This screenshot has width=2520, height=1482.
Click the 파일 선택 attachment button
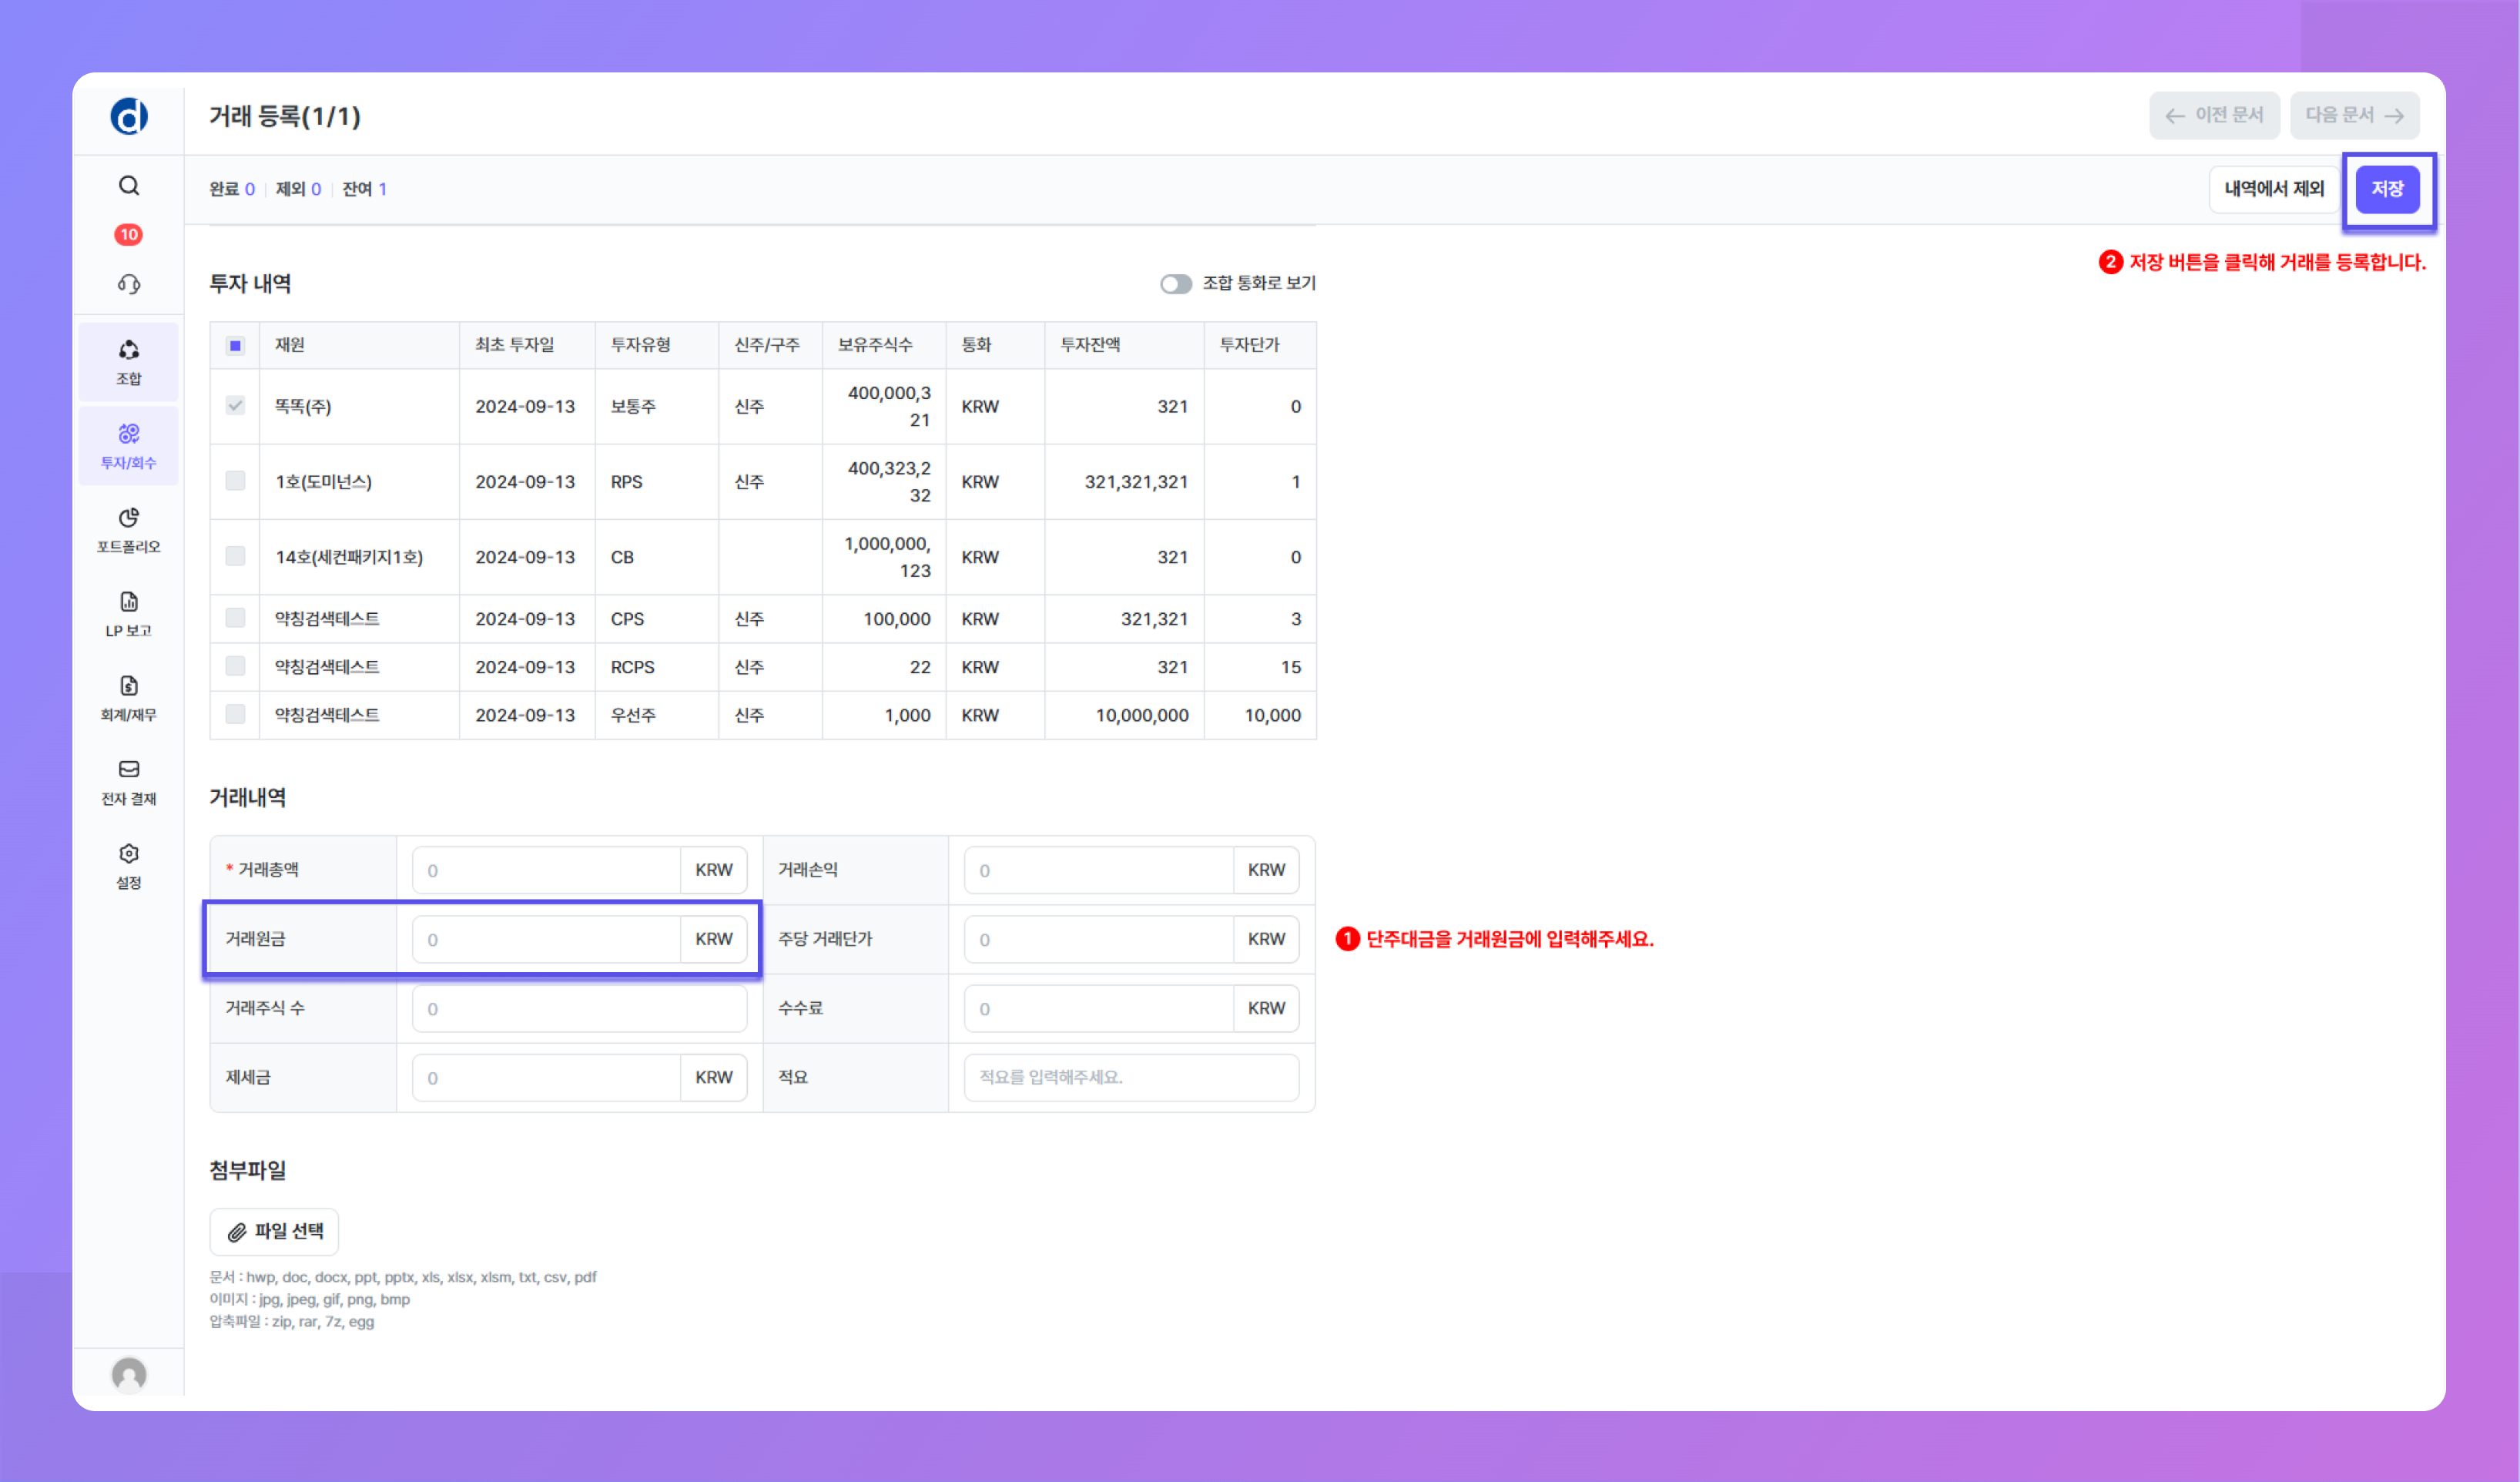[274, 1231]
